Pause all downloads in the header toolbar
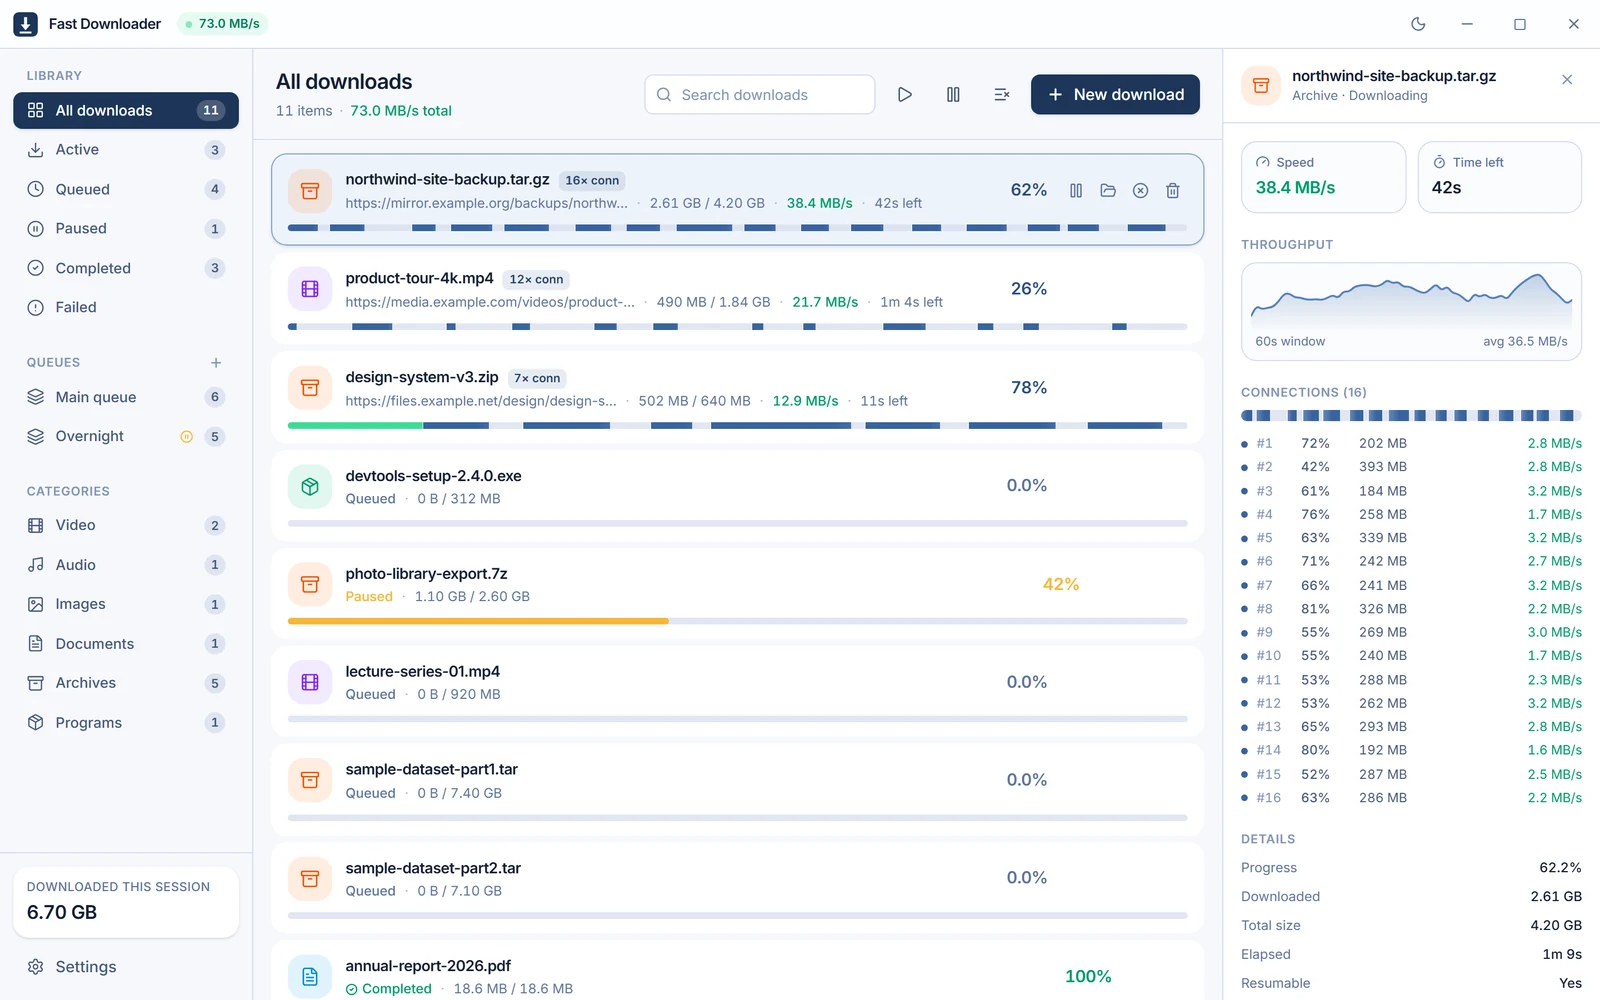The height and width of the screenshot is (1000, 1600). point(953,95)
